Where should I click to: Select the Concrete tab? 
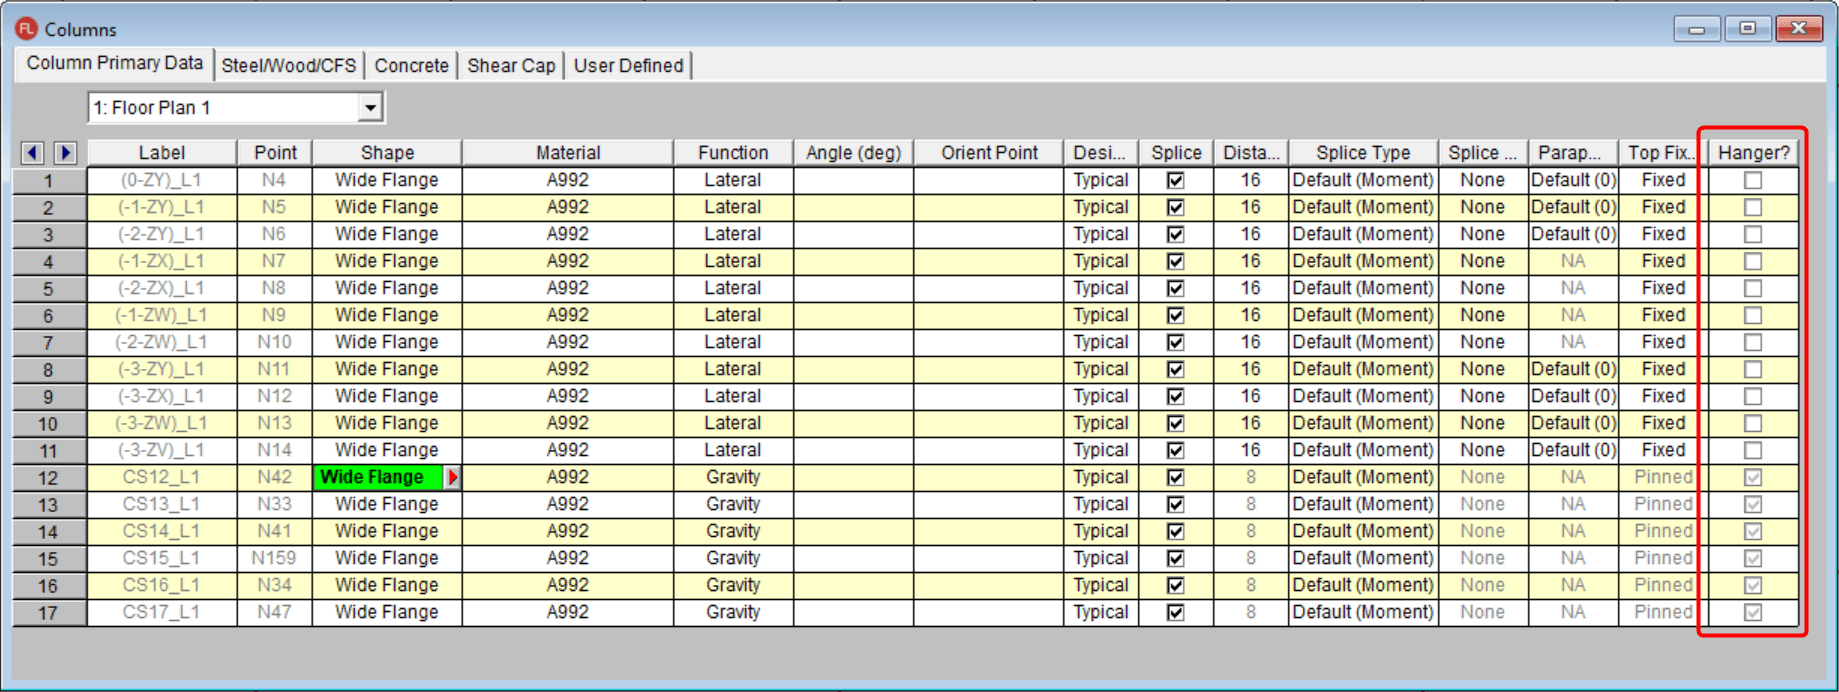411,66
